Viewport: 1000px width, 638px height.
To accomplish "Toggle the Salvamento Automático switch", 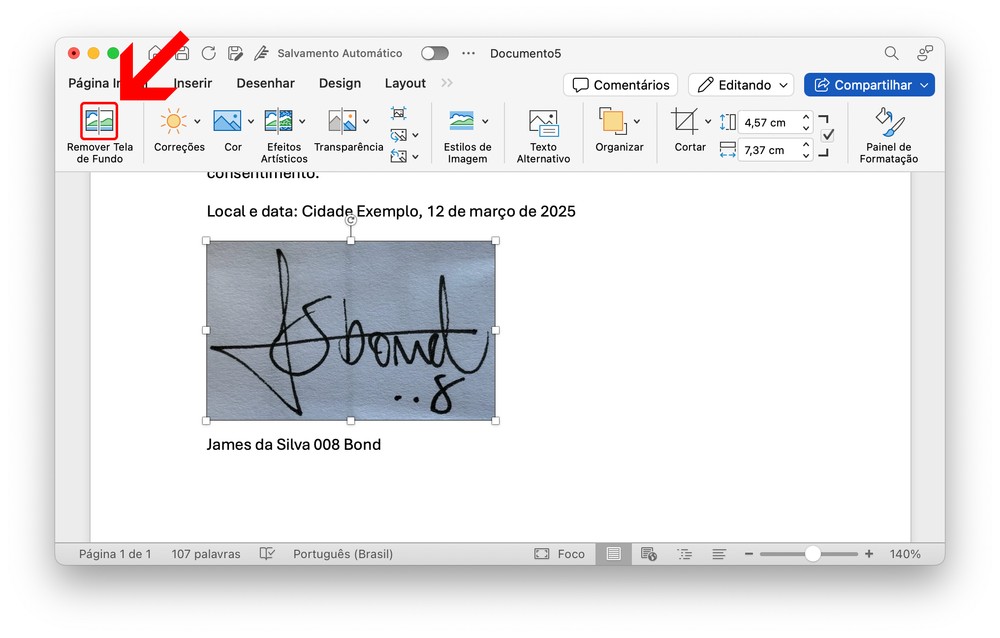I will point(434,53).
